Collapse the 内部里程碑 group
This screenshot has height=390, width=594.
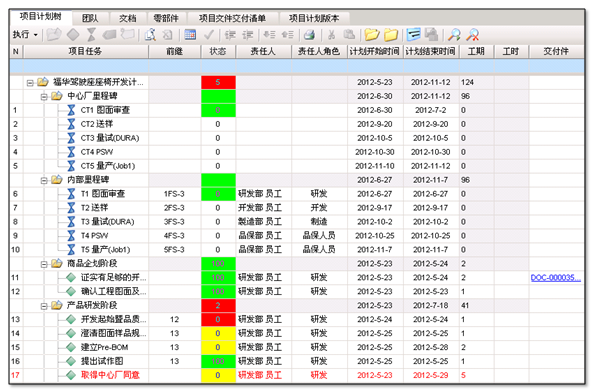point(44,180)
